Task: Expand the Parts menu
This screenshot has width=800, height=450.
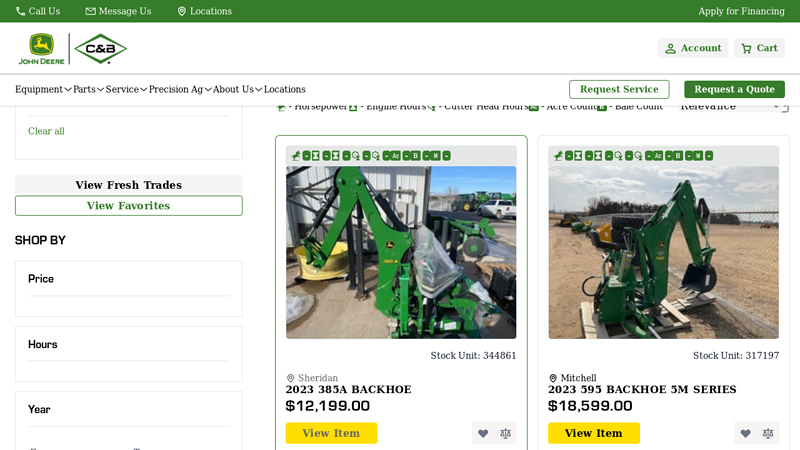Action: 88,89
